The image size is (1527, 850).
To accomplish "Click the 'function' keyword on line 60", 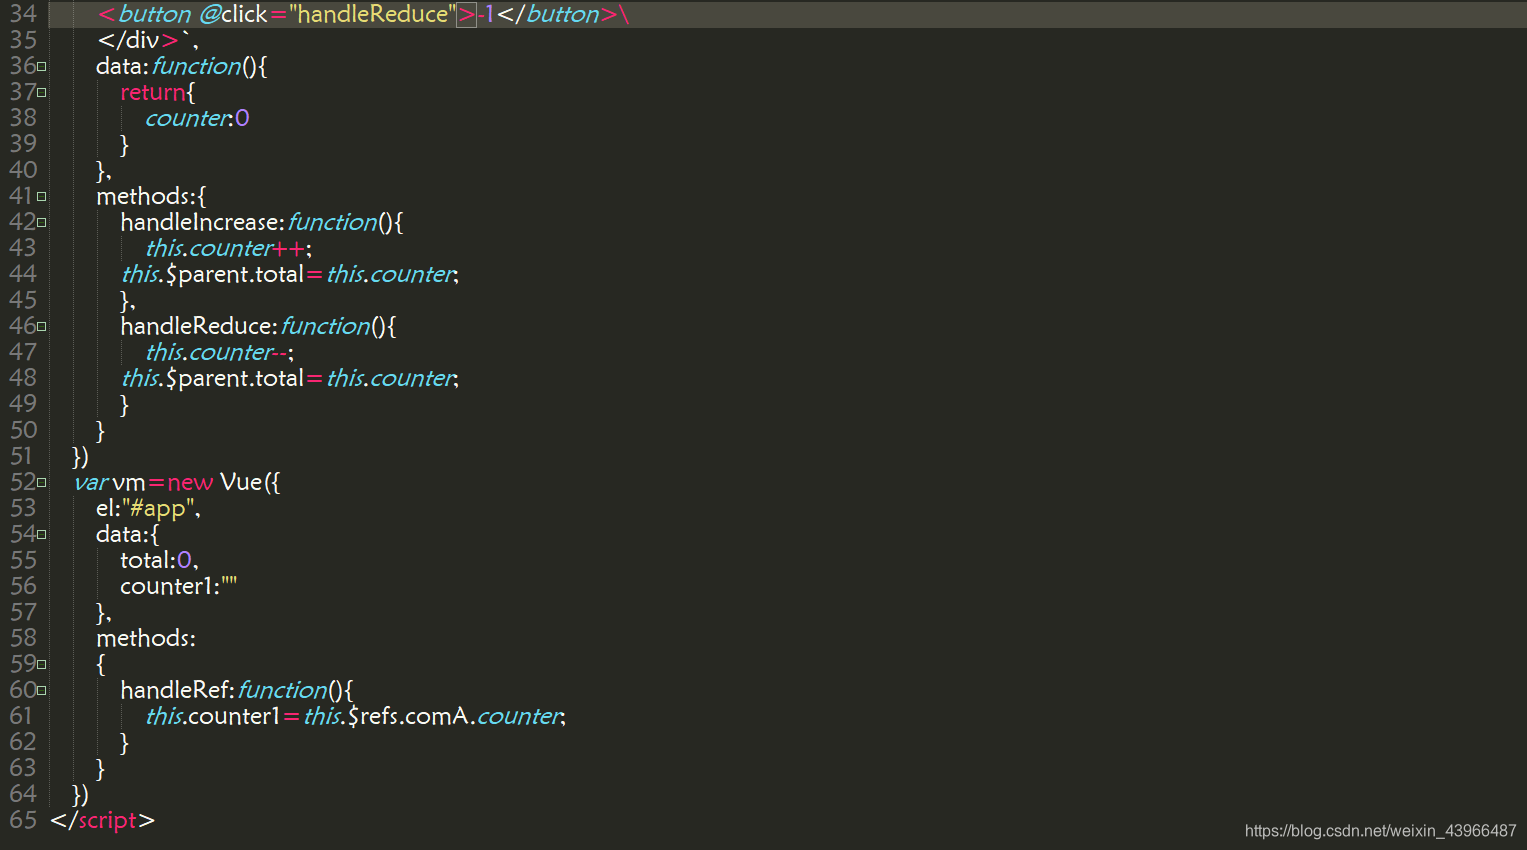I will pyautogui.click(x=282, y=690).
